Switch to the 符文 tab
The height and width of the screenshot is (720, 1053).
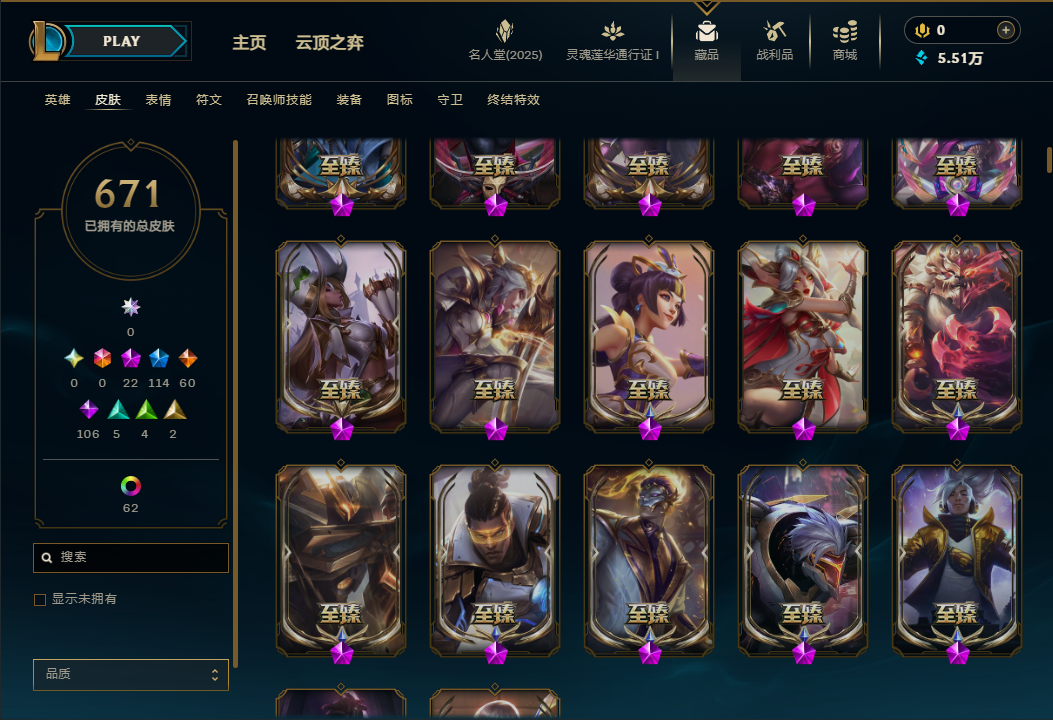click(209, 100)
